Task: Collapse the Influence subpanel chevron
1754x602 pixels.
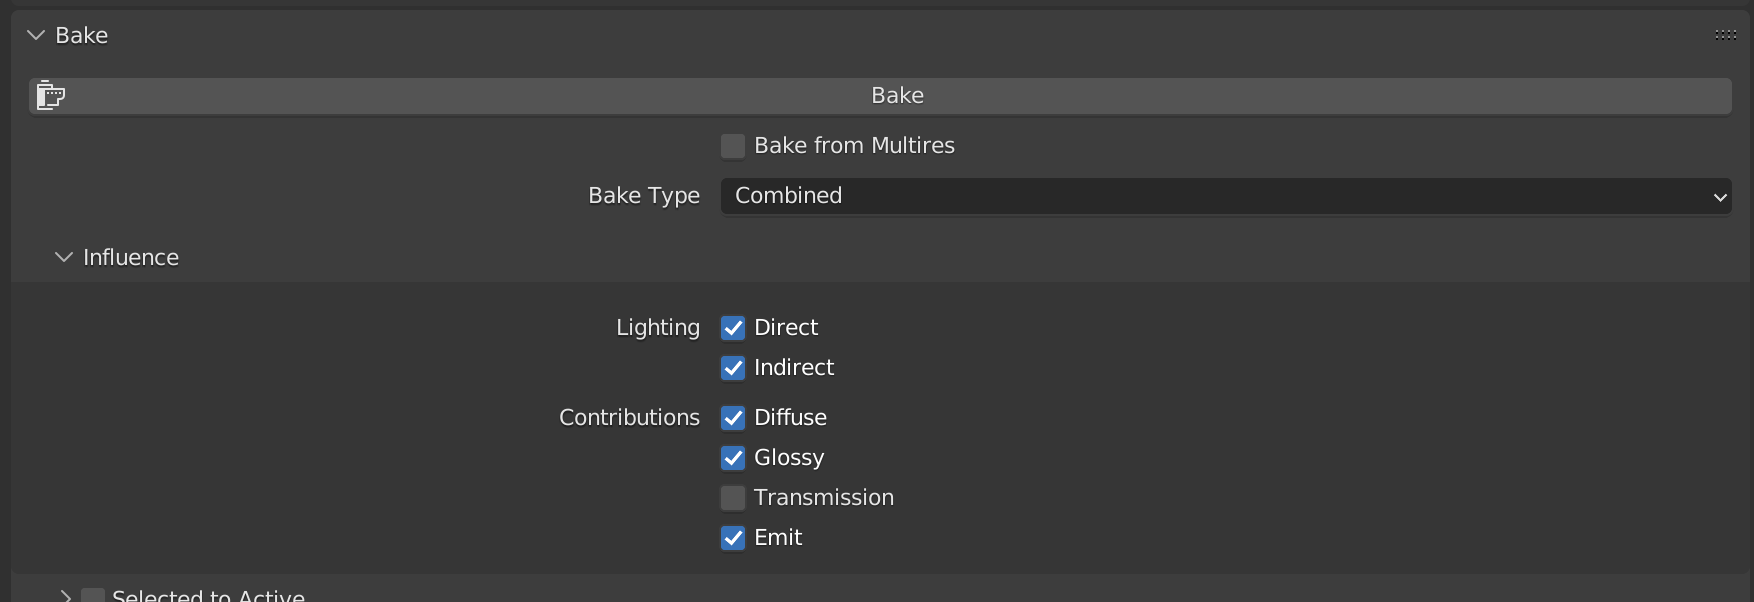Action: [x=64, y=257]
